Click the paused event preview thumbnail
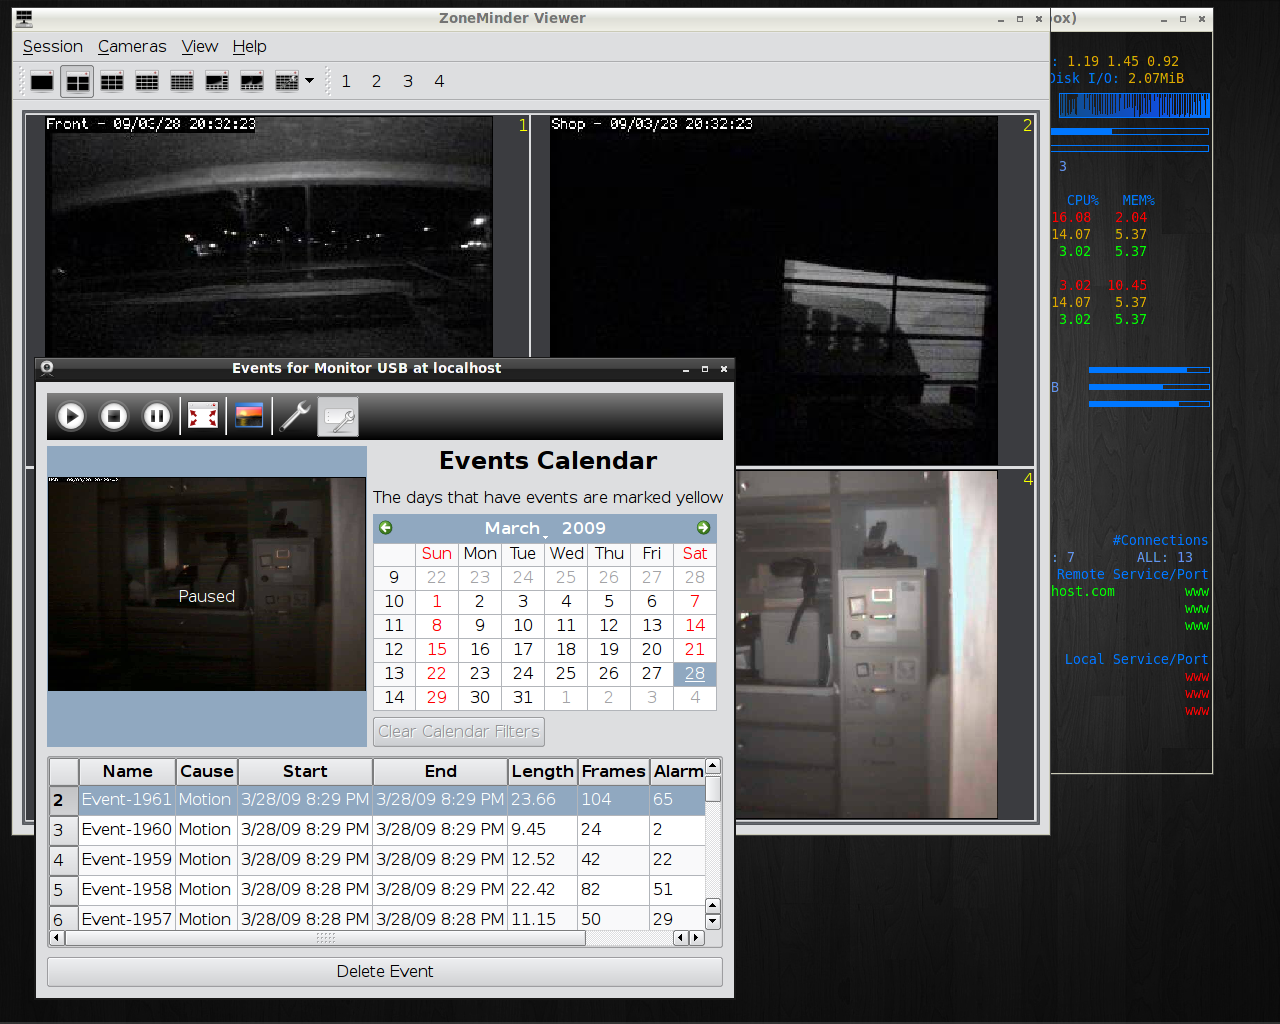 (207, 584)
